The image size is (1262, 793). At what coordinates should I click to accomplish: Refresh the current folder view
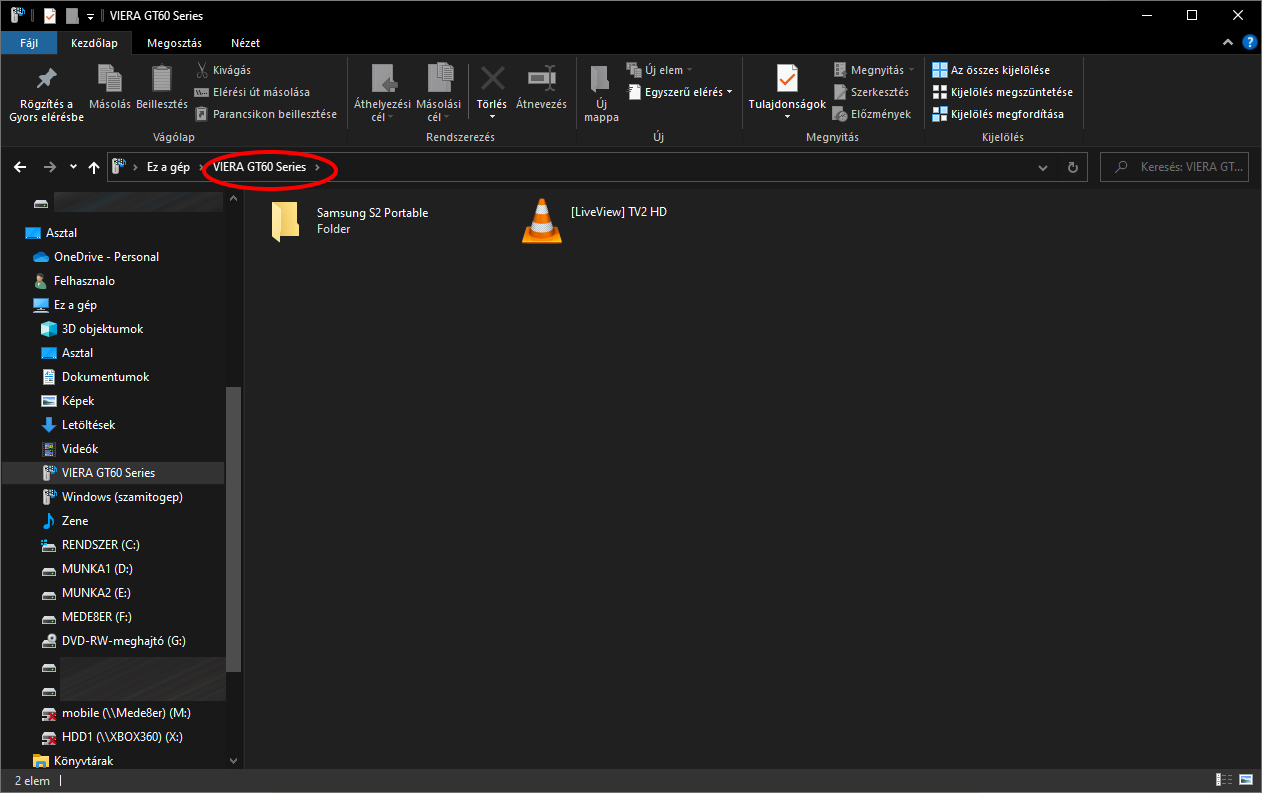[1073, 167]
